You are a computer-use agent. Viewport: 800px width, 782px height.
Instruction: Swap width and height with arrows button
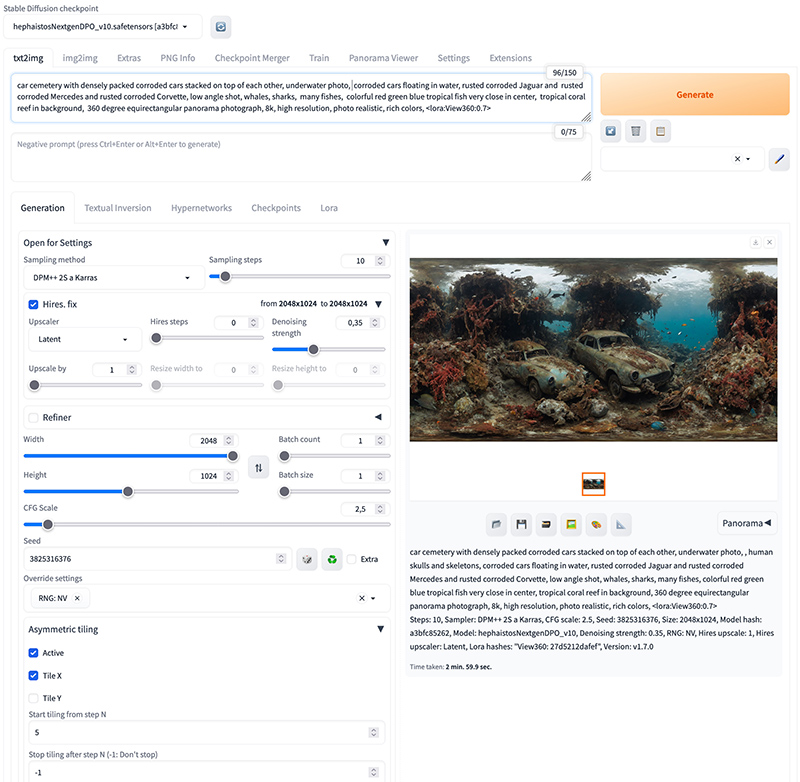258,467
